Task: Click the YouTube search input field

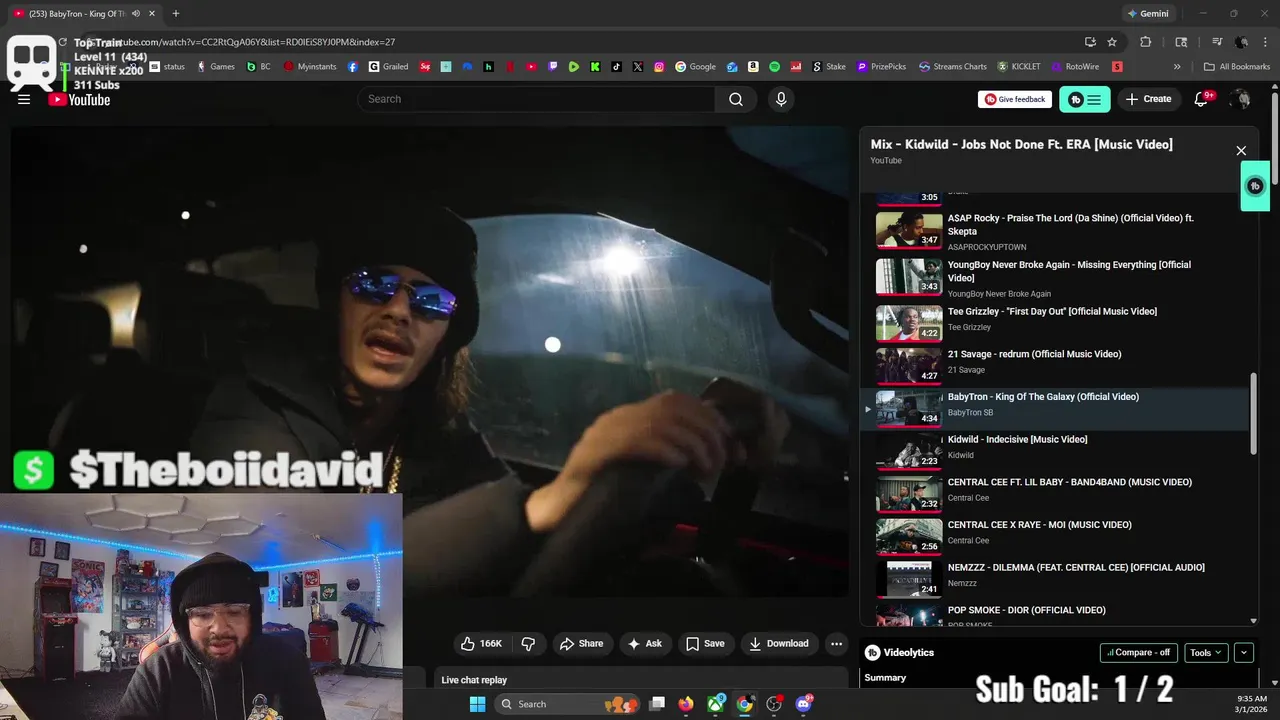Action: click(536, 99)
